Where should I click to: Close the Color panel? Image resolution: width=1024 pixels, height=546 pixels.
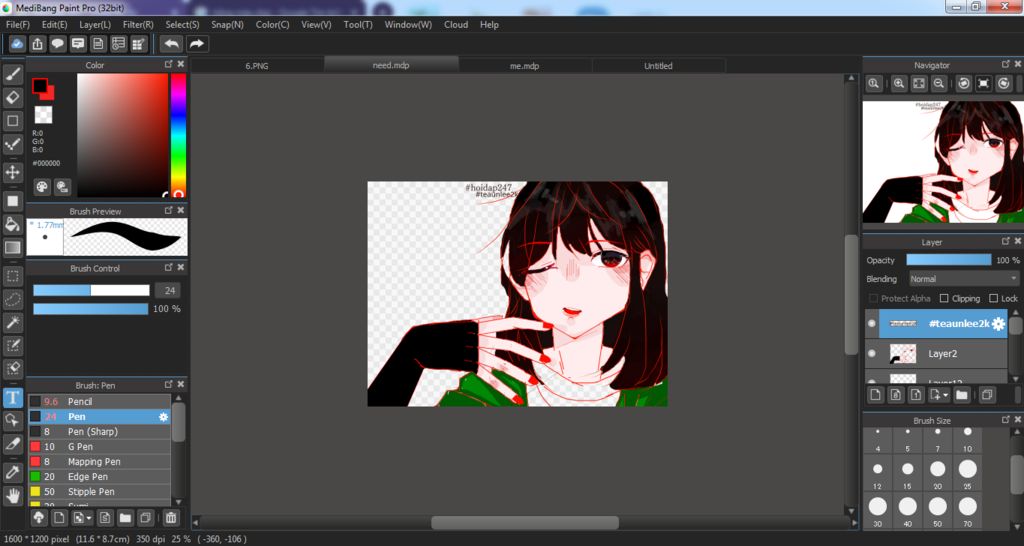181,65
